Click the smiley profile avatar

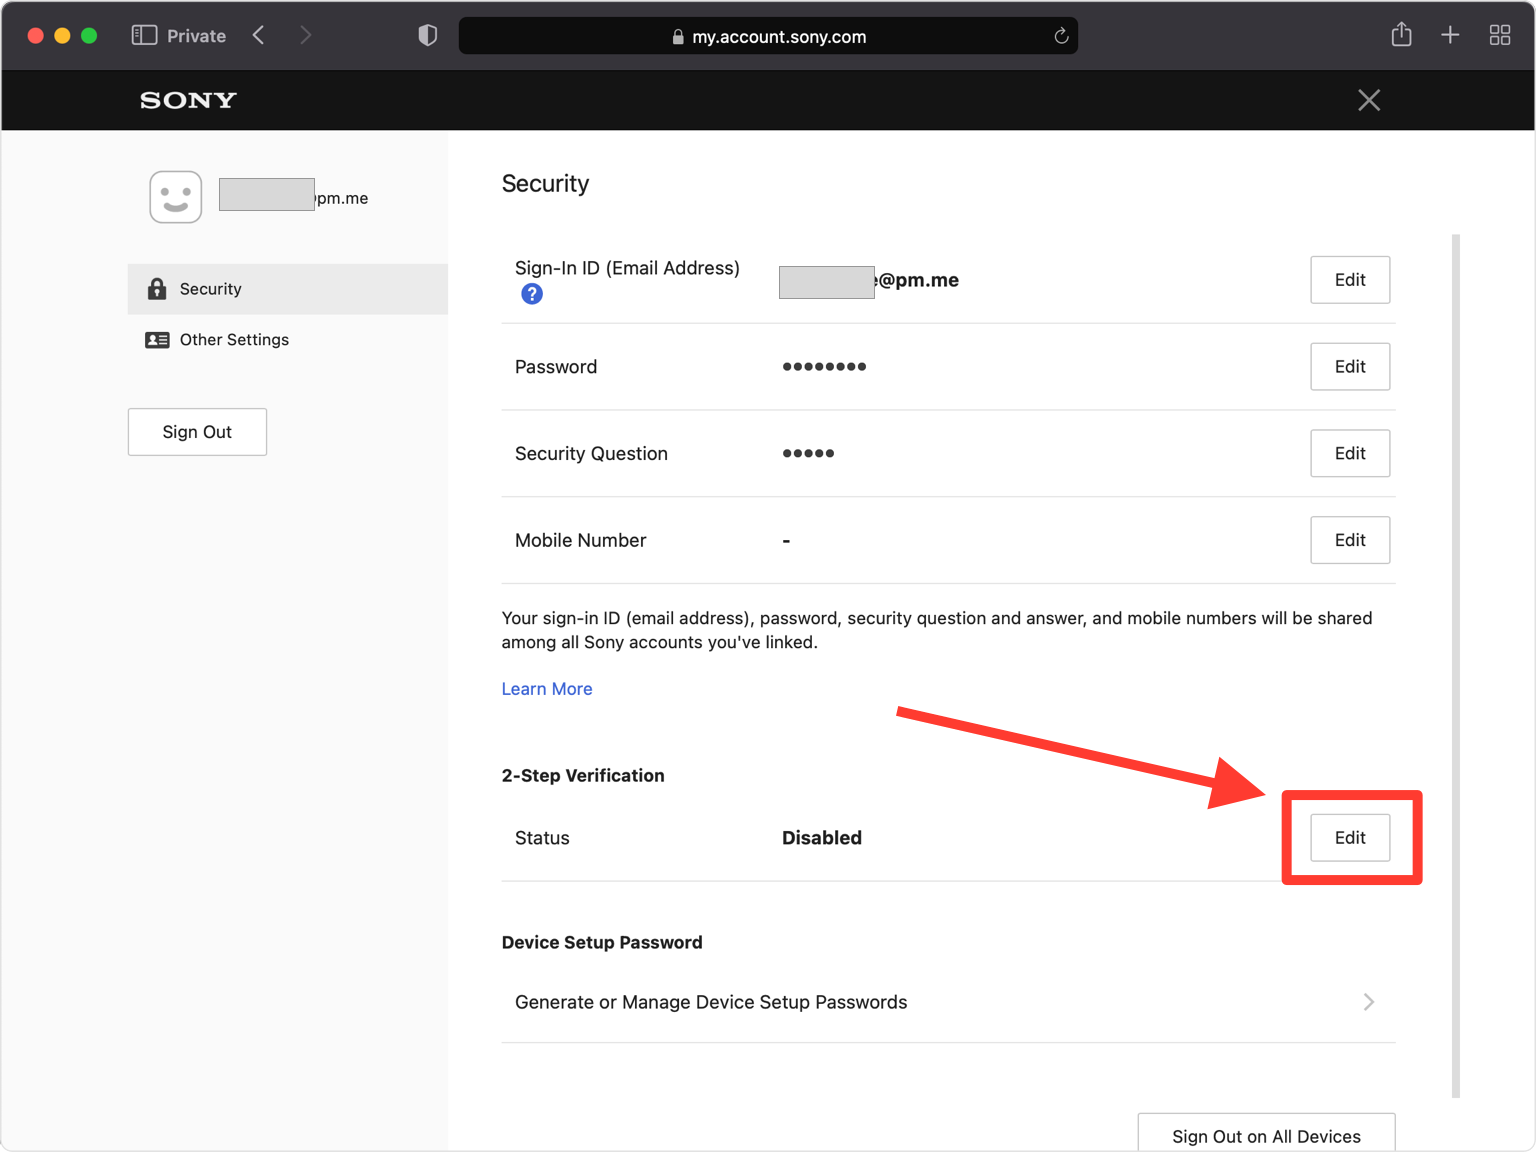[176, 197]
